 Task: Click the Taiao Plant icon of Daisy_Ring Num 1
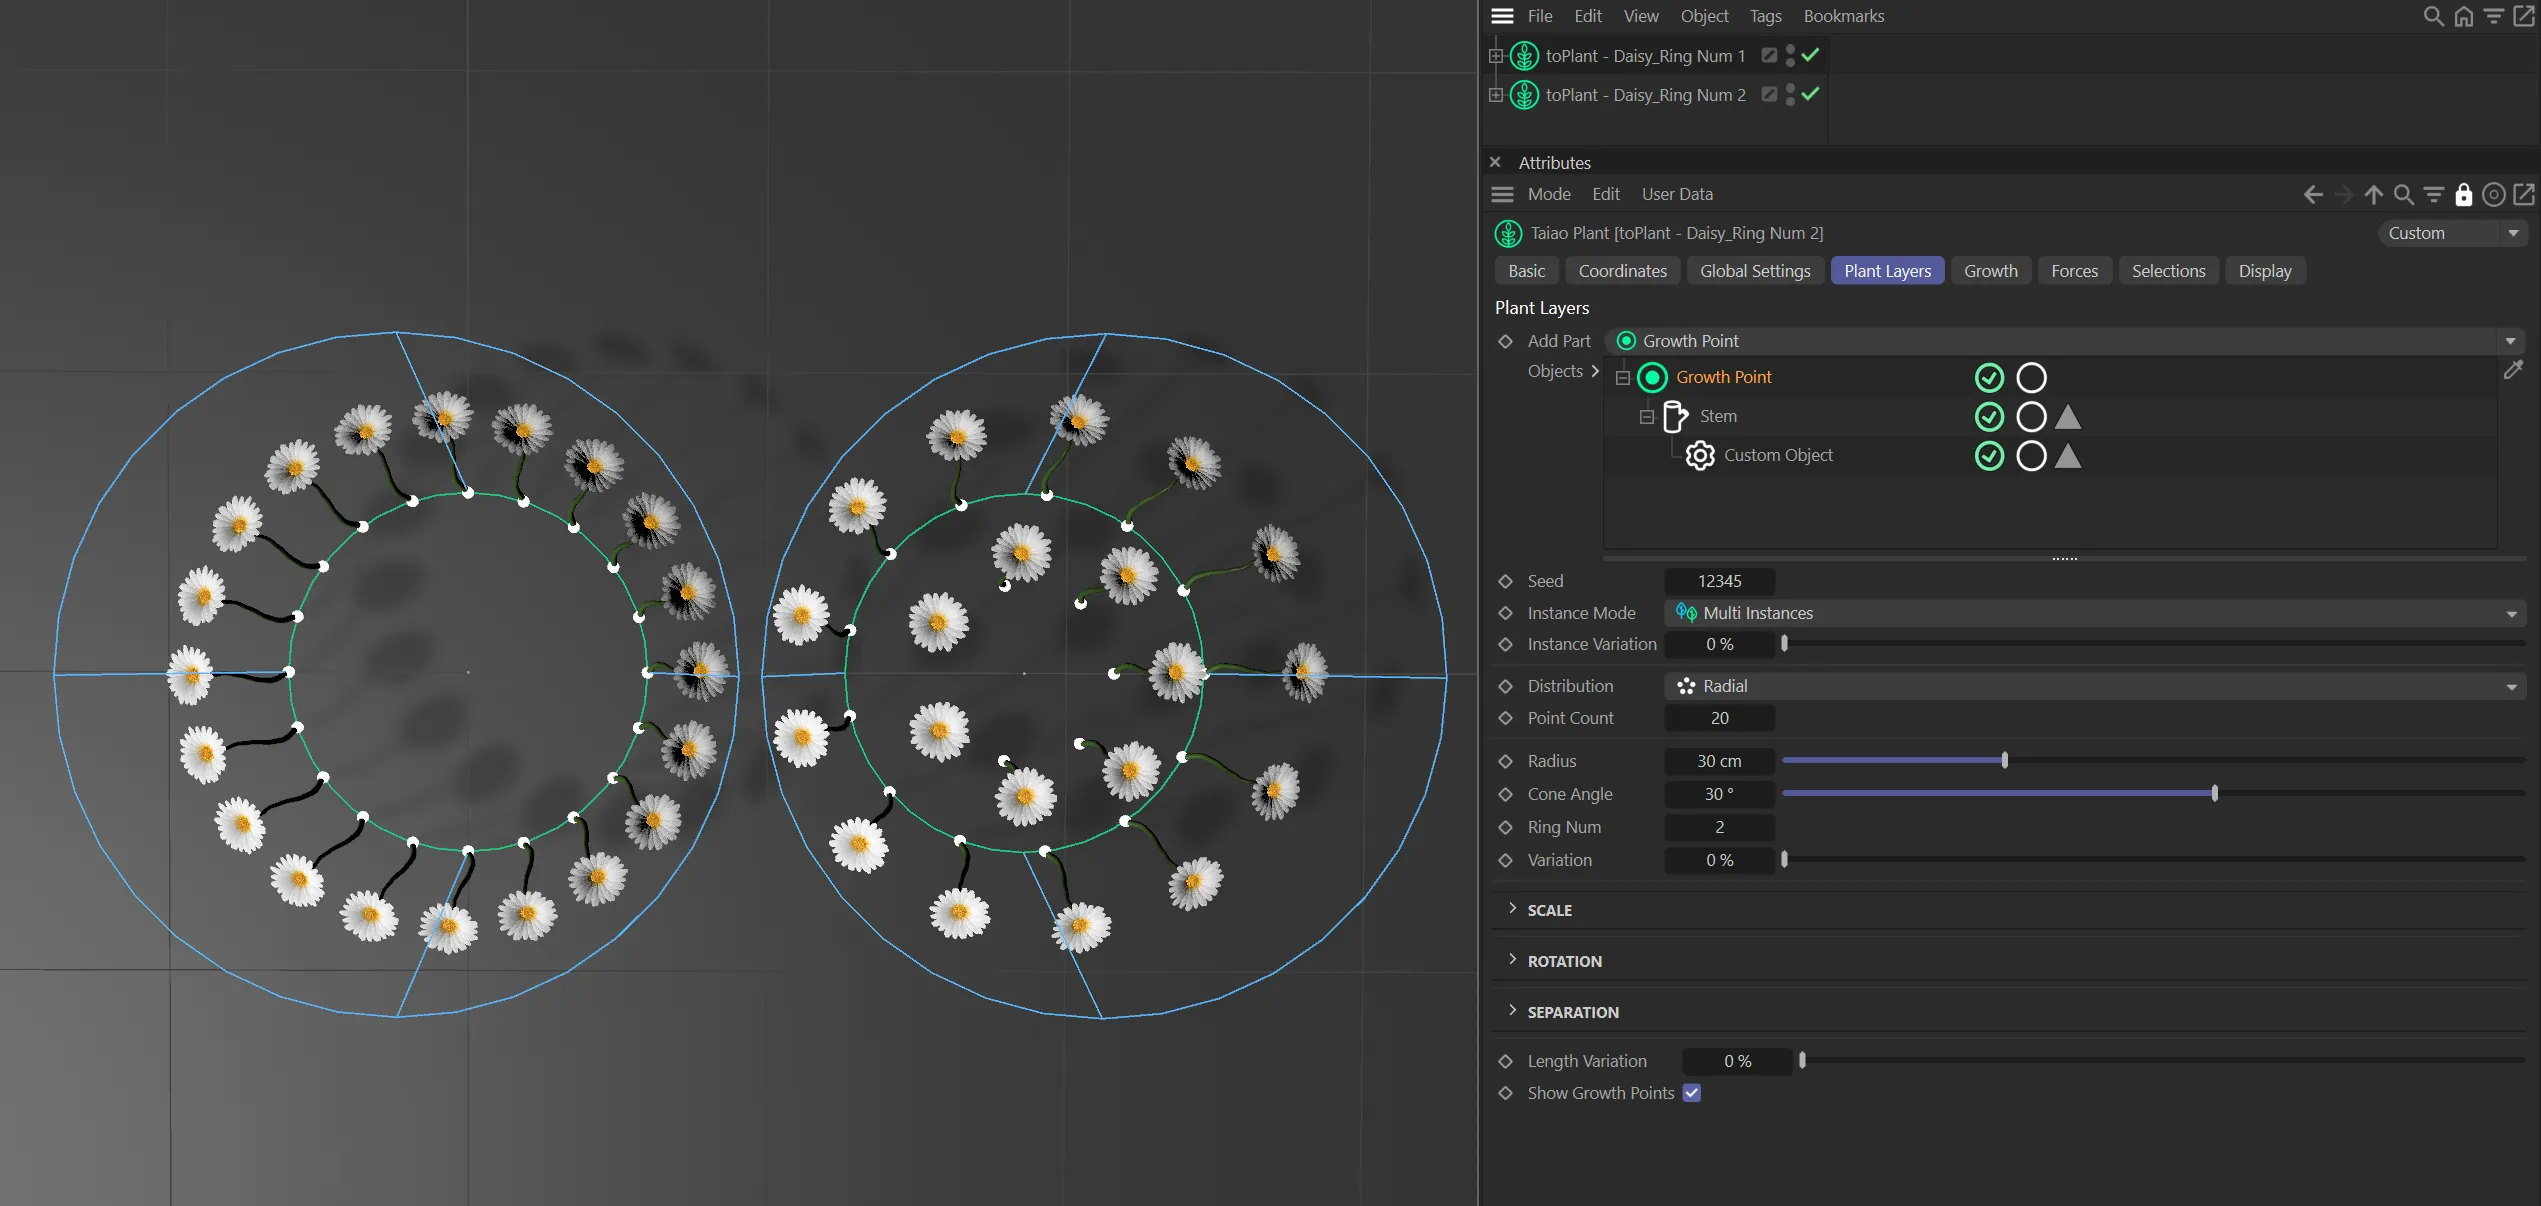pos(1524,56)
